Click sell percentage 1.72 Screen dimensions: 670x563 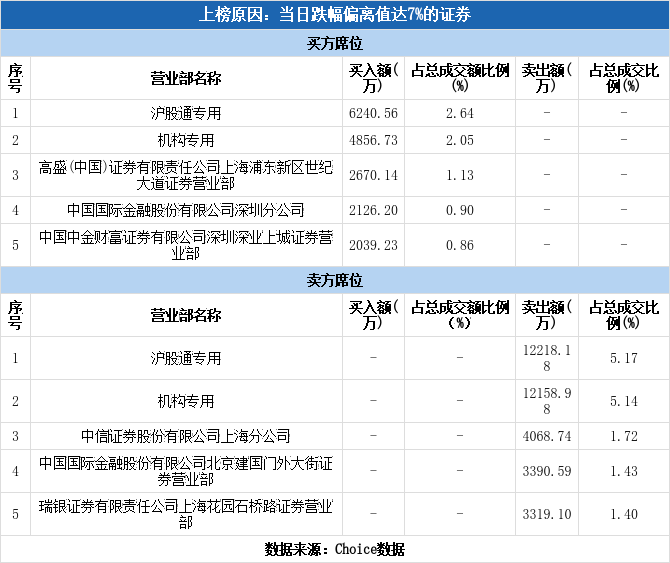click(624, 436)
